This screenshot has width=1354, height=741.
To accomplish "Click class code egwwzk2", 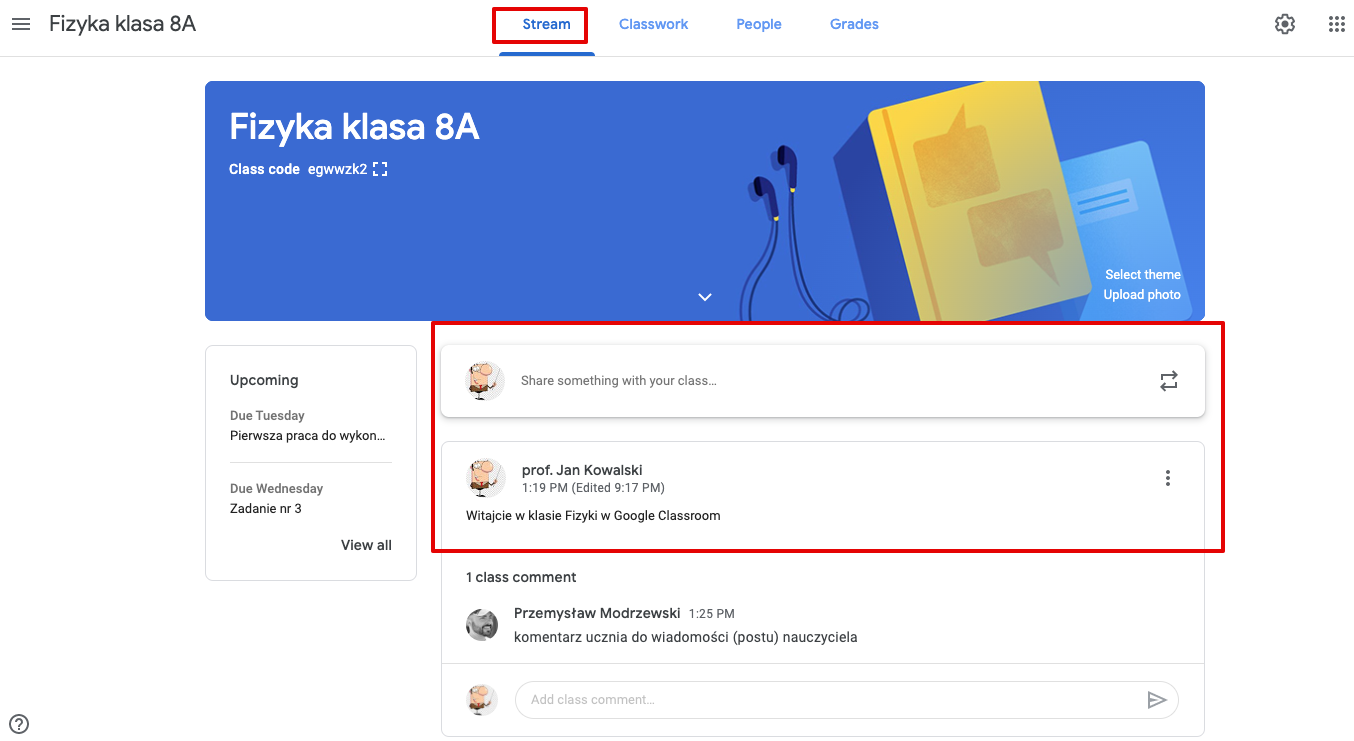I will [x=337, y=169].
